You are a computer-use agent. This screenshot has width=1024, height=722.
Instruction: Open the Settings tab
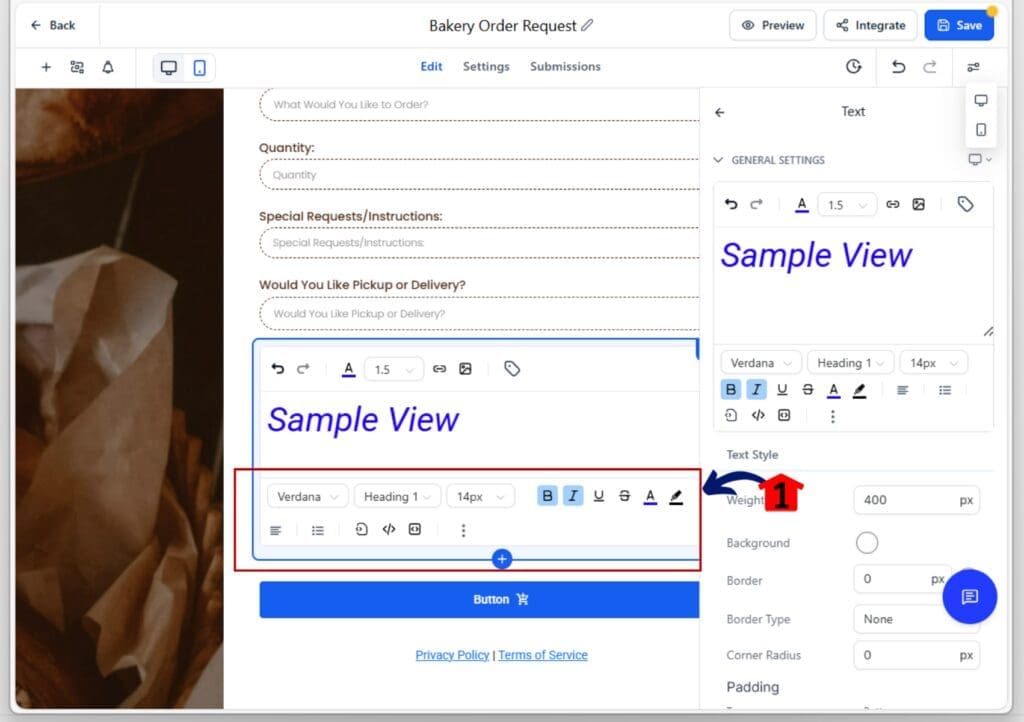[486, 66]
